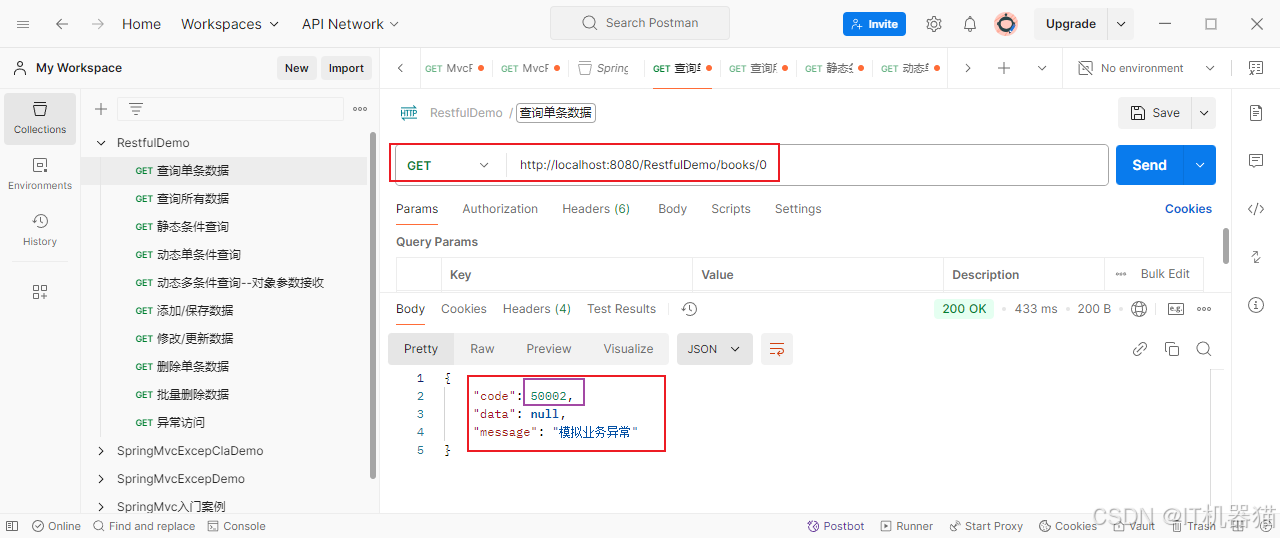Open the user avatar menu

pyautogui.click(x=1006, y=24)
